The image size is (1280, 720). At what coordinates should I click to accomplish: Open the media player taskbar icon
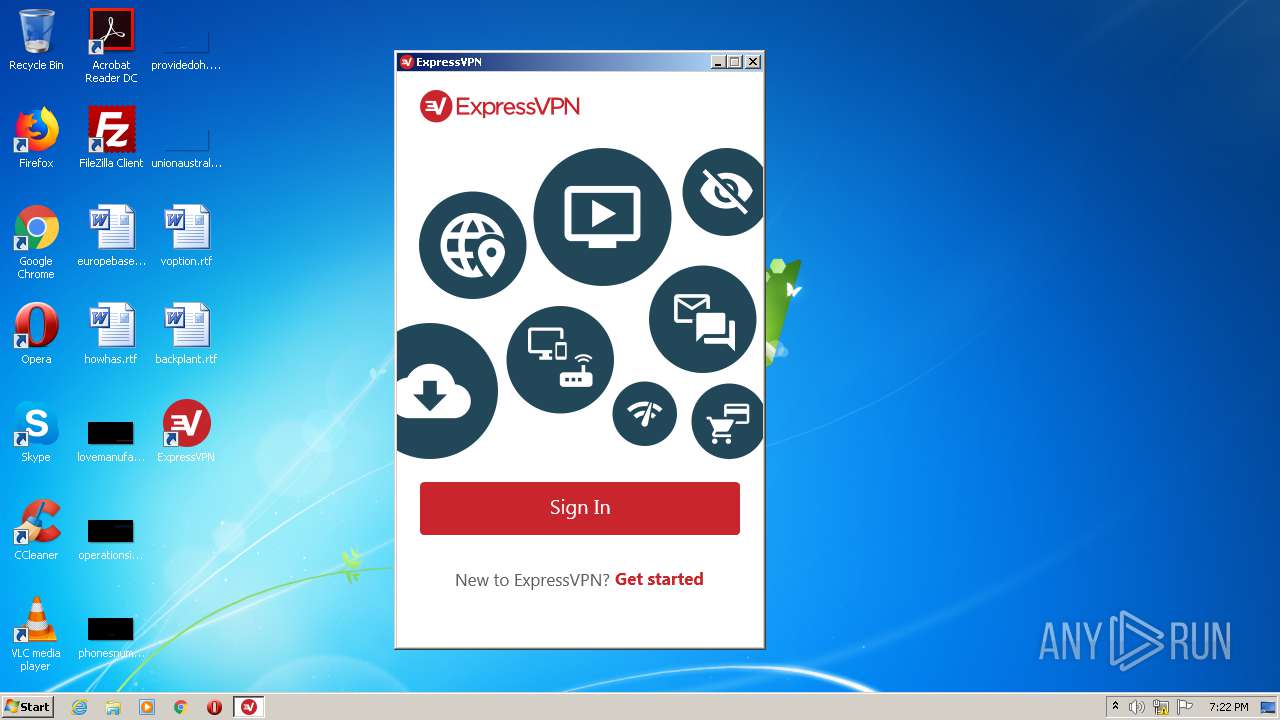click(x=147, y=707)
